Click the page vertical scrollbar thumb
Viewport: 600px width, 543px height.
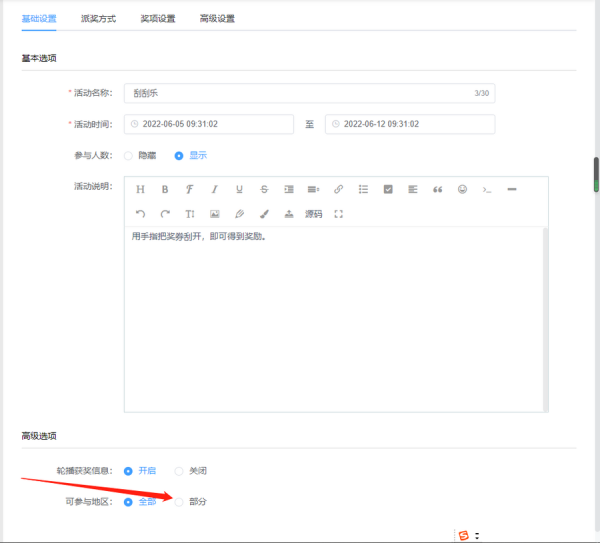(596, 174)
